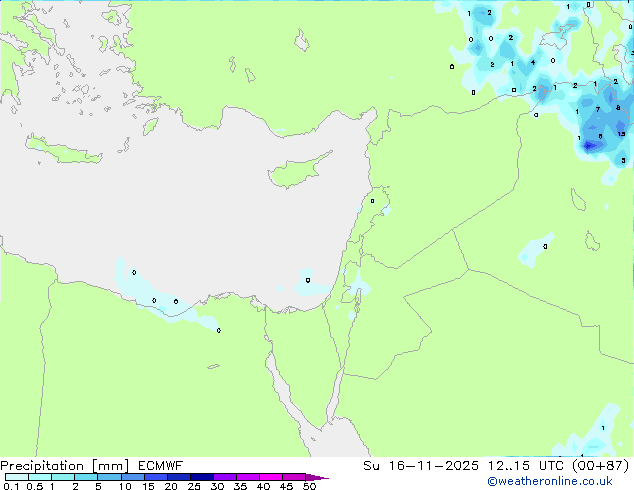Screen dimensions: 634x490
Task: Pick the 45–50 mm legend color swatch
Action: [x=294, y=477]
